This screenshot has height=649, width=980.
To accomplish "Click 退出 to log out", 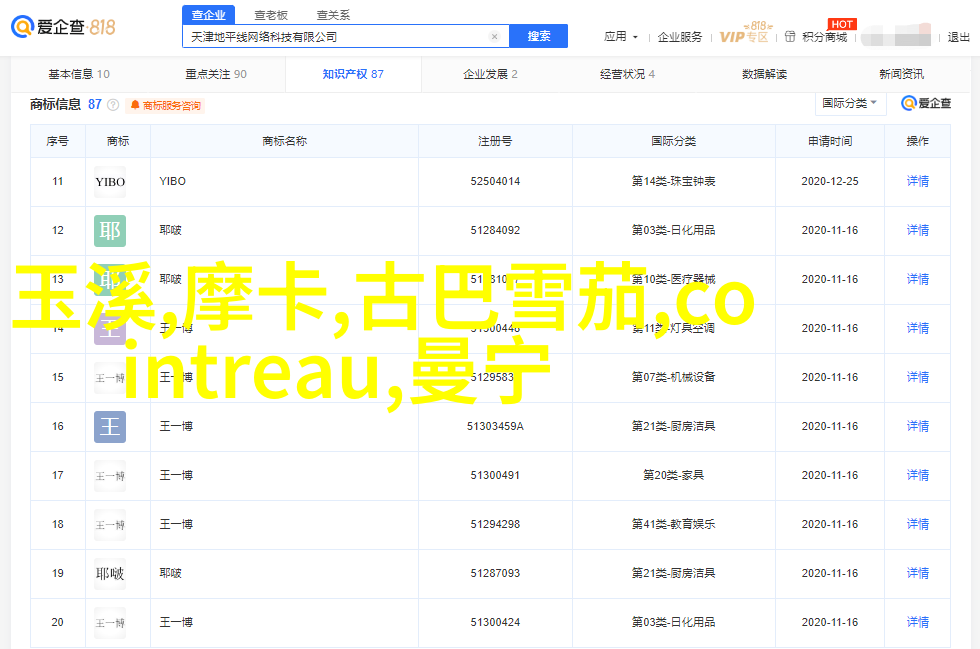I will [958, 37].
